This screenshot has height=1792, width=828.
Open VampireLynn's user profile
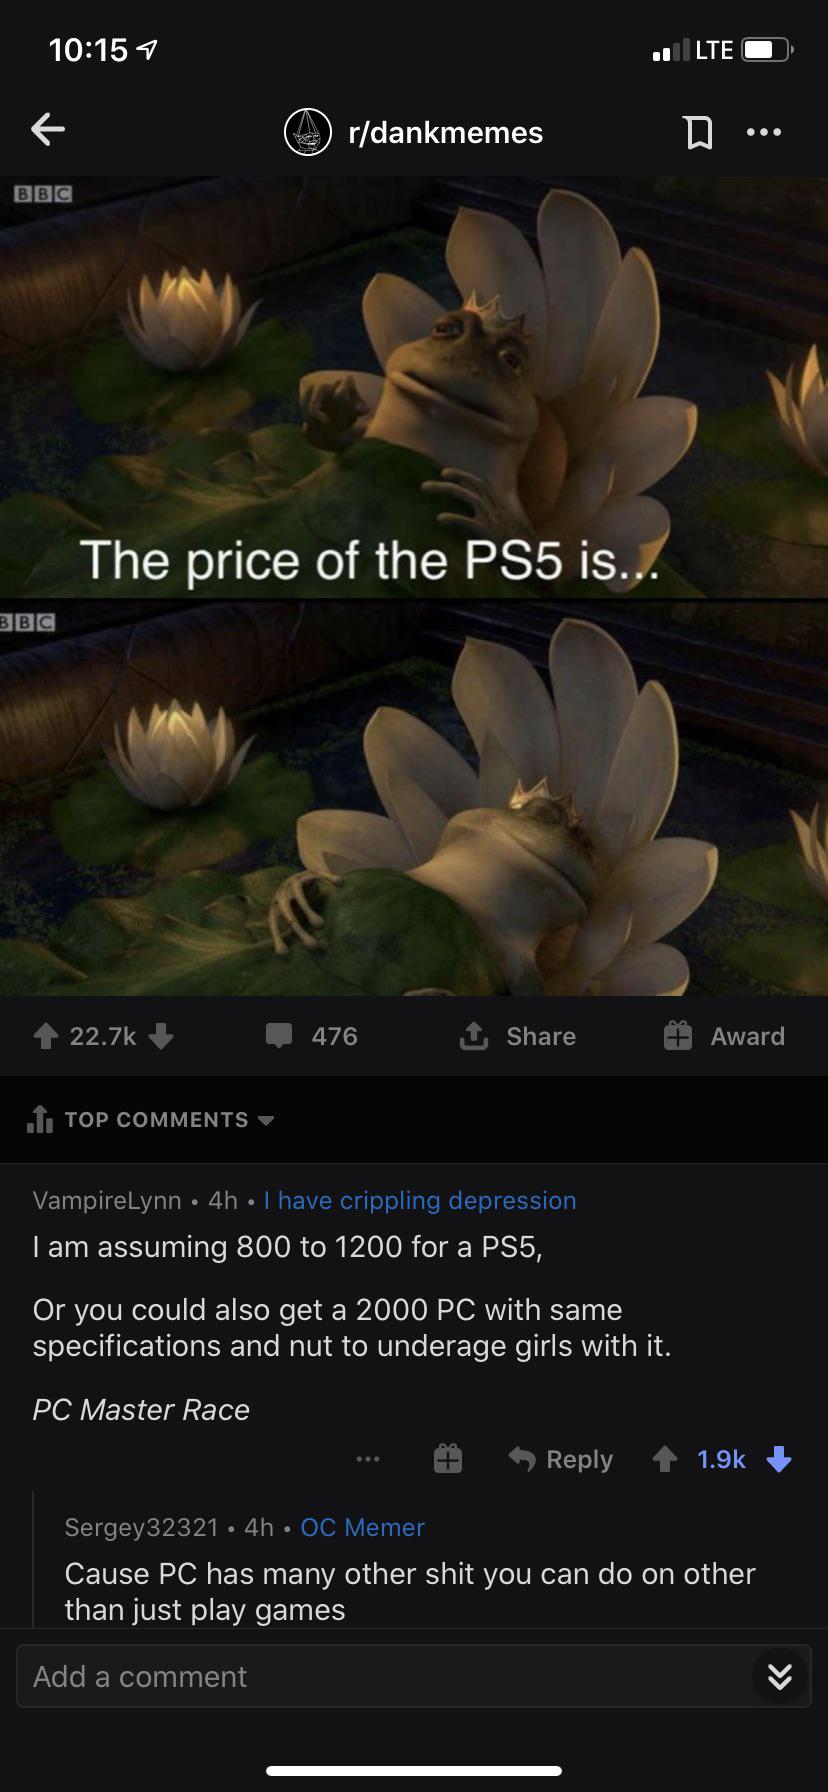click(x=107, y=1200)
